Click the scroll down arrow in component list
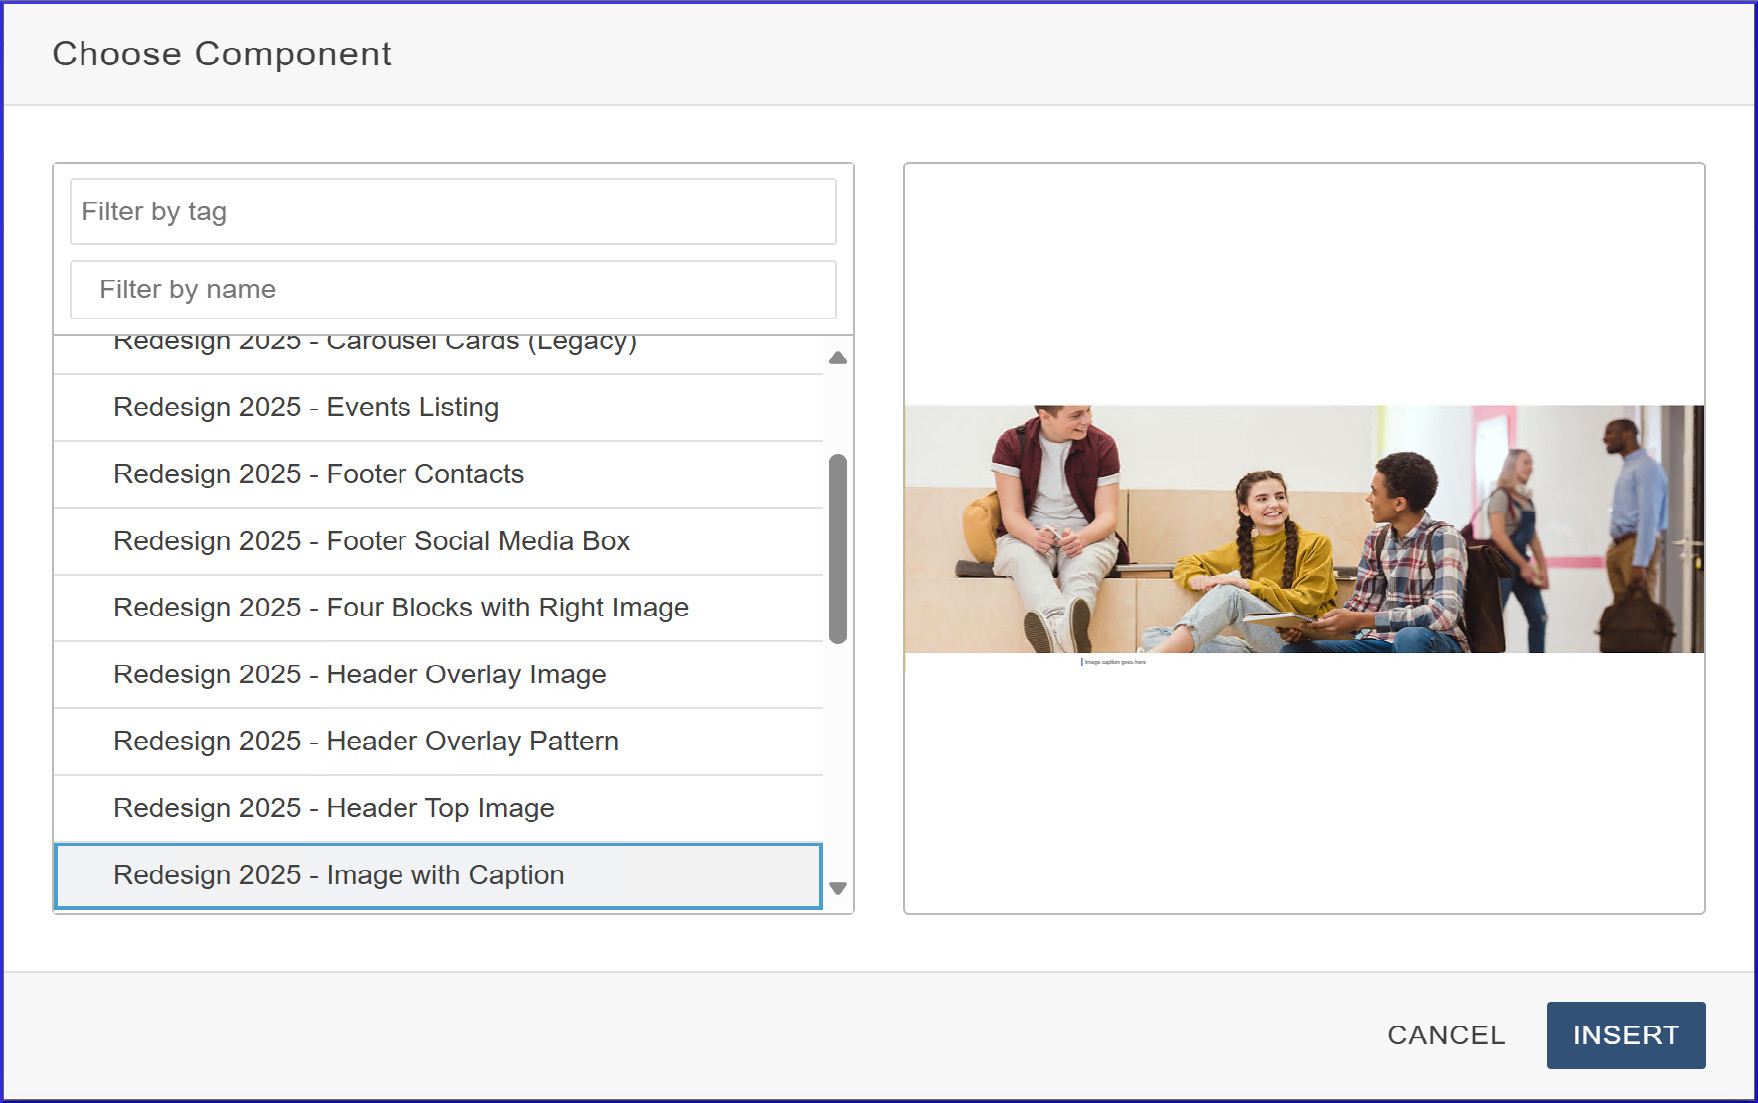1758x1103 pixels. pyautogui.click(x=838, y=888)
